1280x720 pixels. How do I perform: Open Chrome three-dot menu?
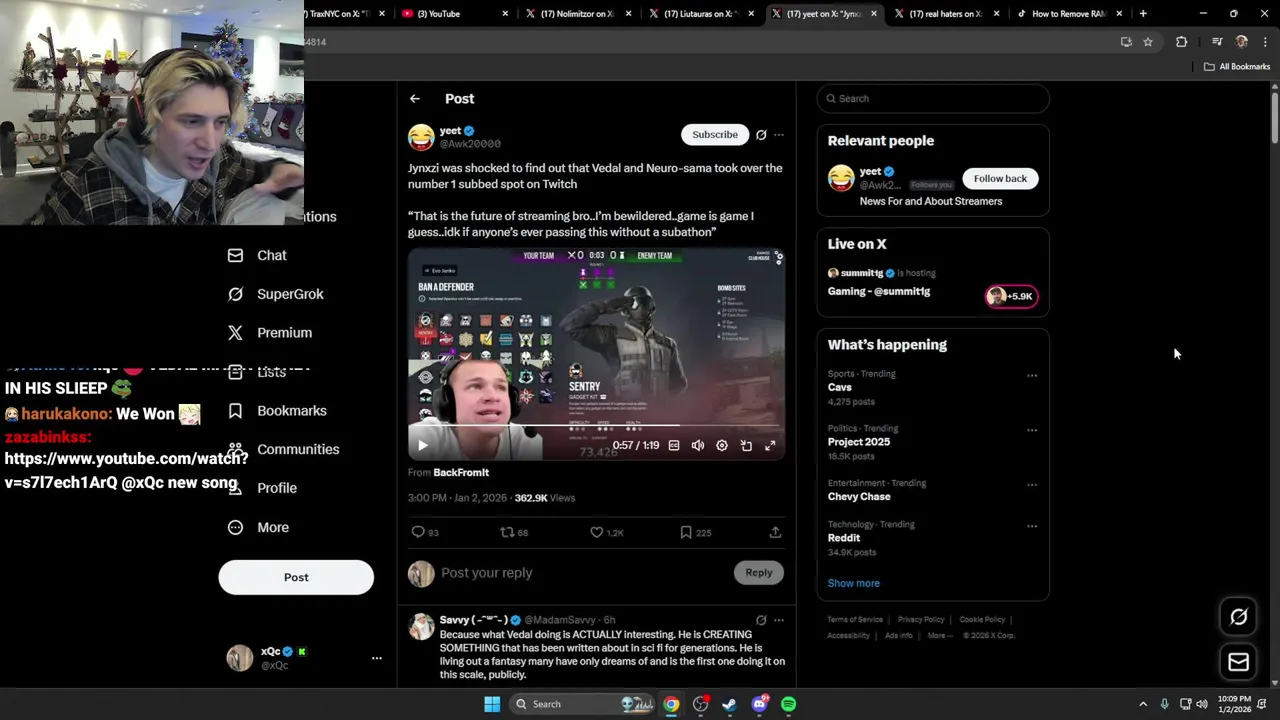pyautogui.click(x=1265, y=42)
